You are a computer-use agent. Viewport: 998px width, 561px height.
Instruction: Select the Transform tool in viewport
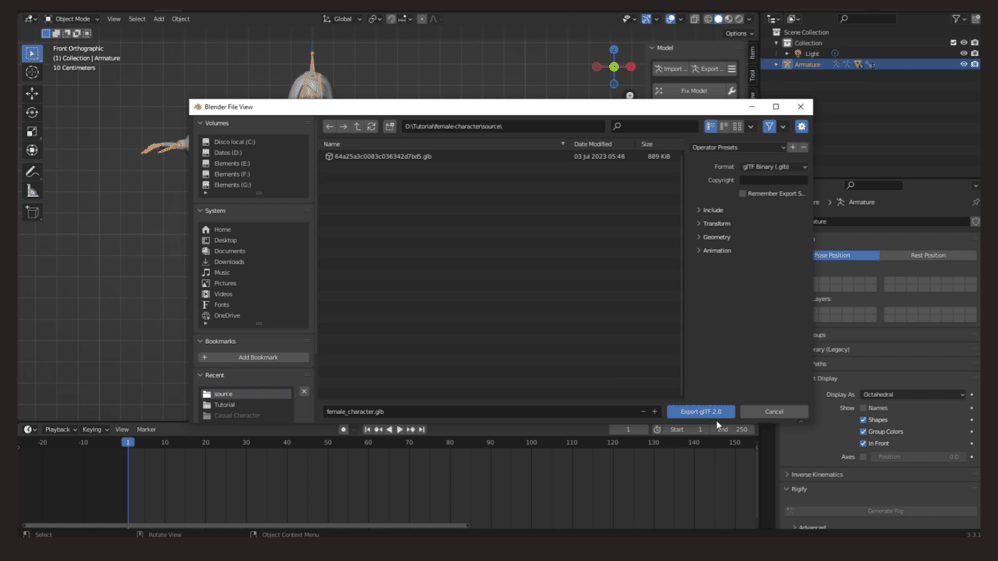click(32, 150)
